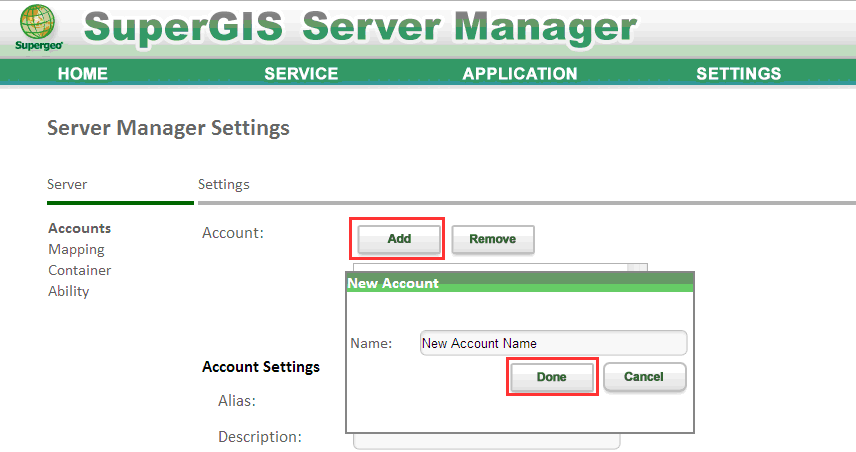This screenshot has height=452, width=856.
Task: Click the Description: label
Action: pyautogui.click(x=260, y=437)
